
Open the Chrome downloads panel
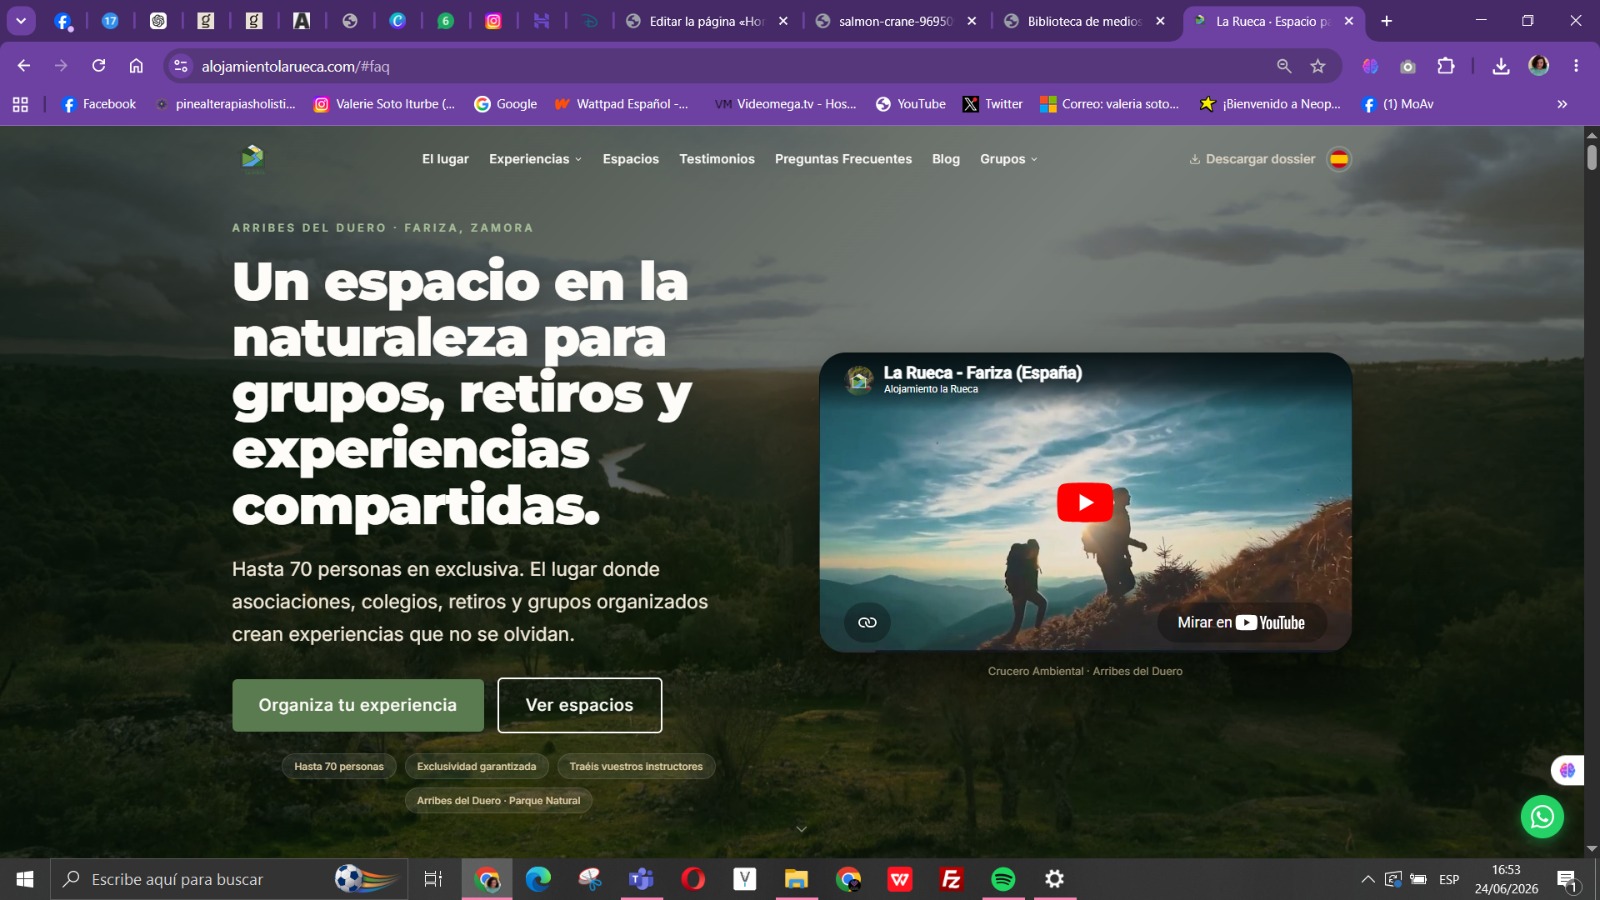pos(1501,66)
